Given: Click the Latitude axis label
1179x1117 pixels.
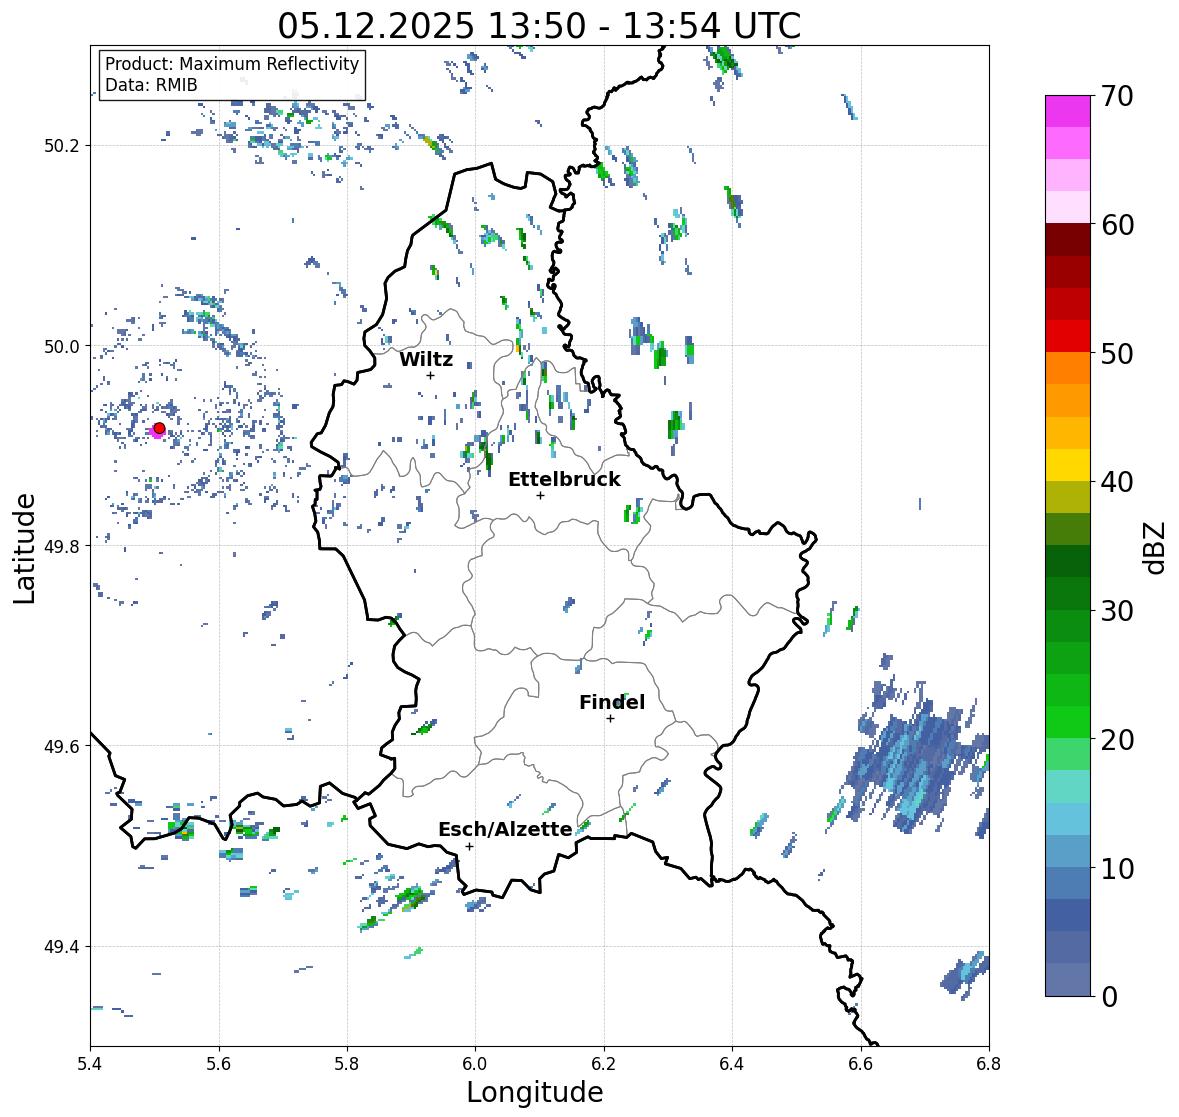Looking at the screenshot, I should point(24,548).
